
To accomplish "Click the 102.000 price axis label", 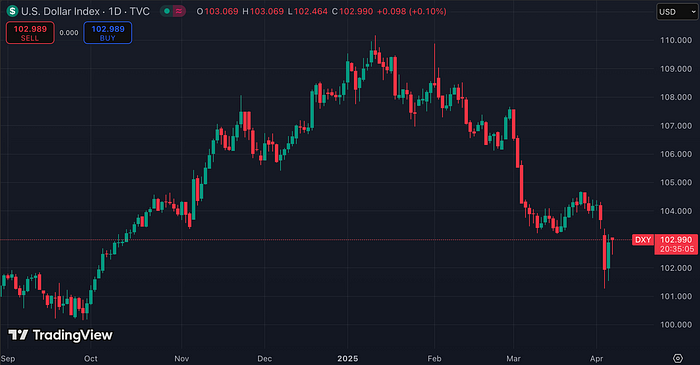I will [676, 268].
